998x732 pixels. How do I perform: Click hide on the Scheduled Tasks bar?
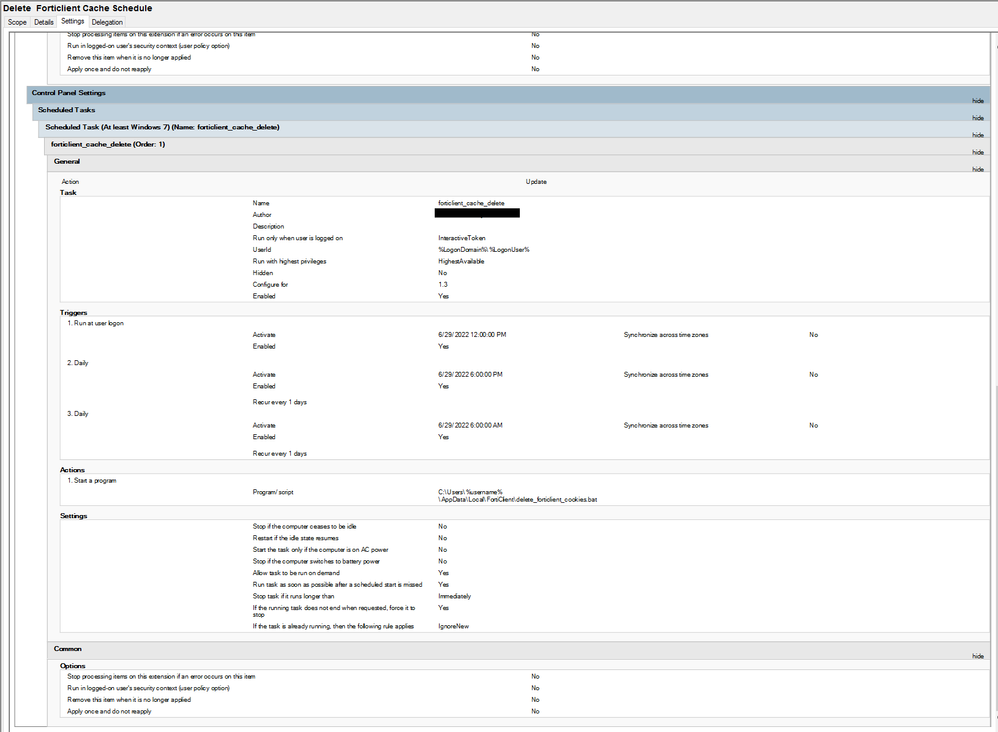tap(978, 118)
